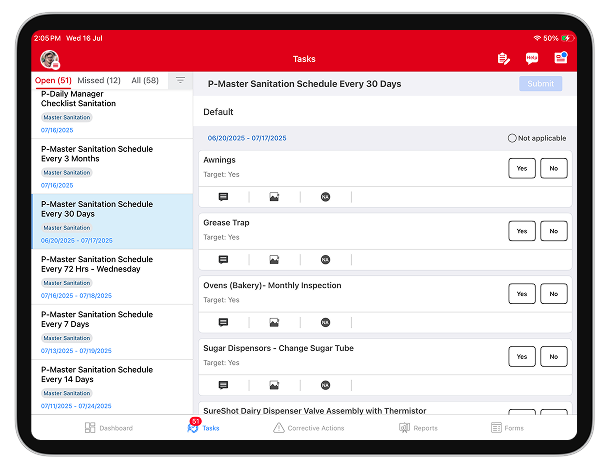Add a comment to the Awnings item
Image resolution: width=608 pixels, height=470 pixels.
[223, 197]
